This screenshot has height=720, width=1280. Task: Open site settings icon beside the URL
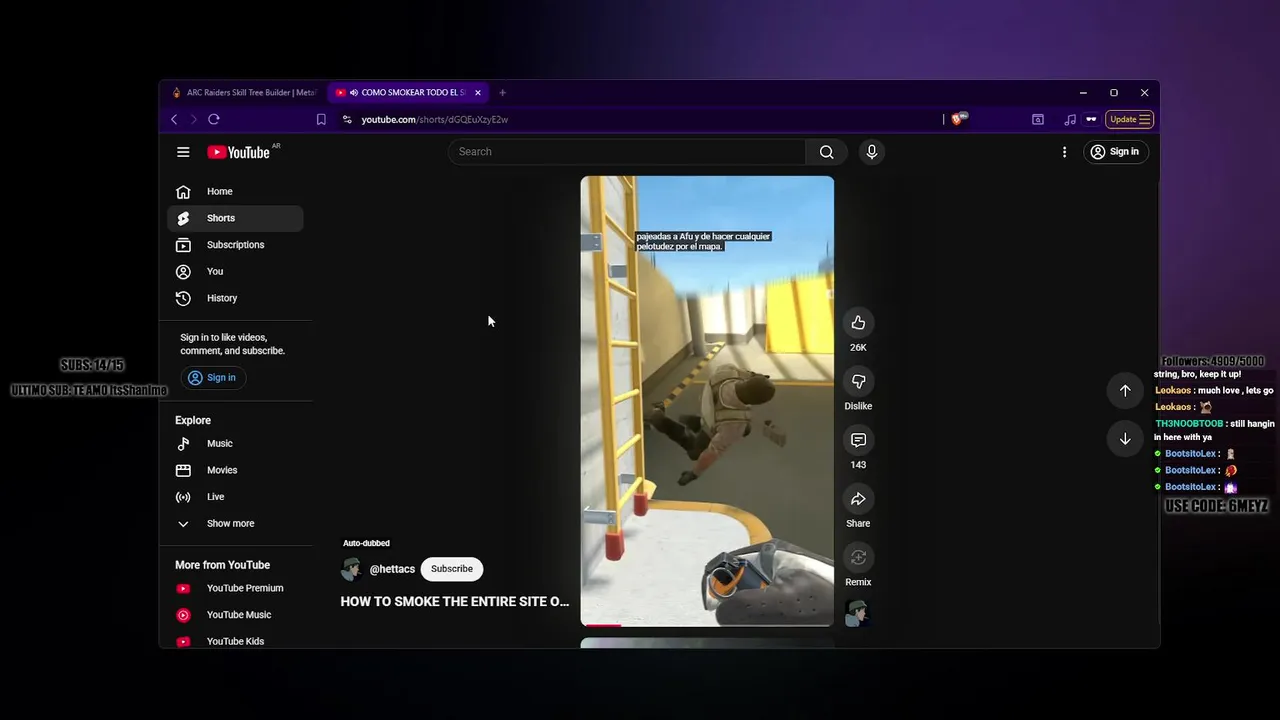[x=347, y=119]
